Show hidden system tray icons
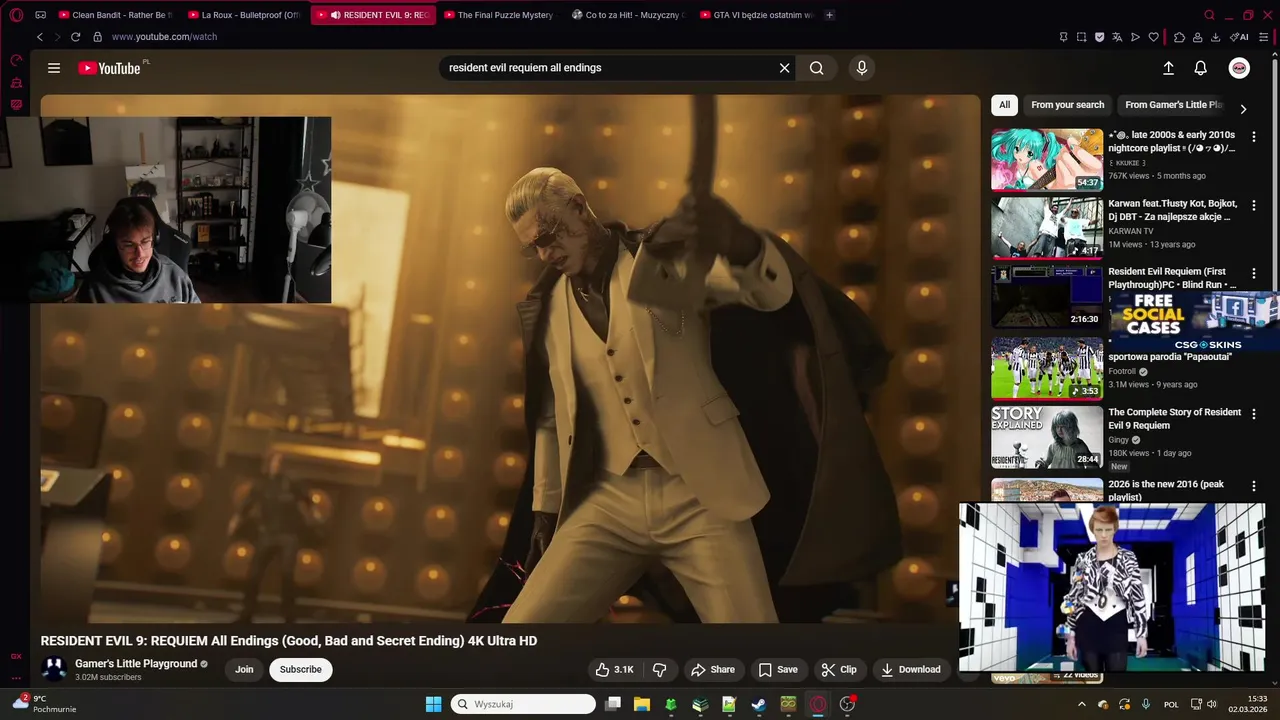The height and width of the screenshot is (720, 1280). (x=1081, y=704)
